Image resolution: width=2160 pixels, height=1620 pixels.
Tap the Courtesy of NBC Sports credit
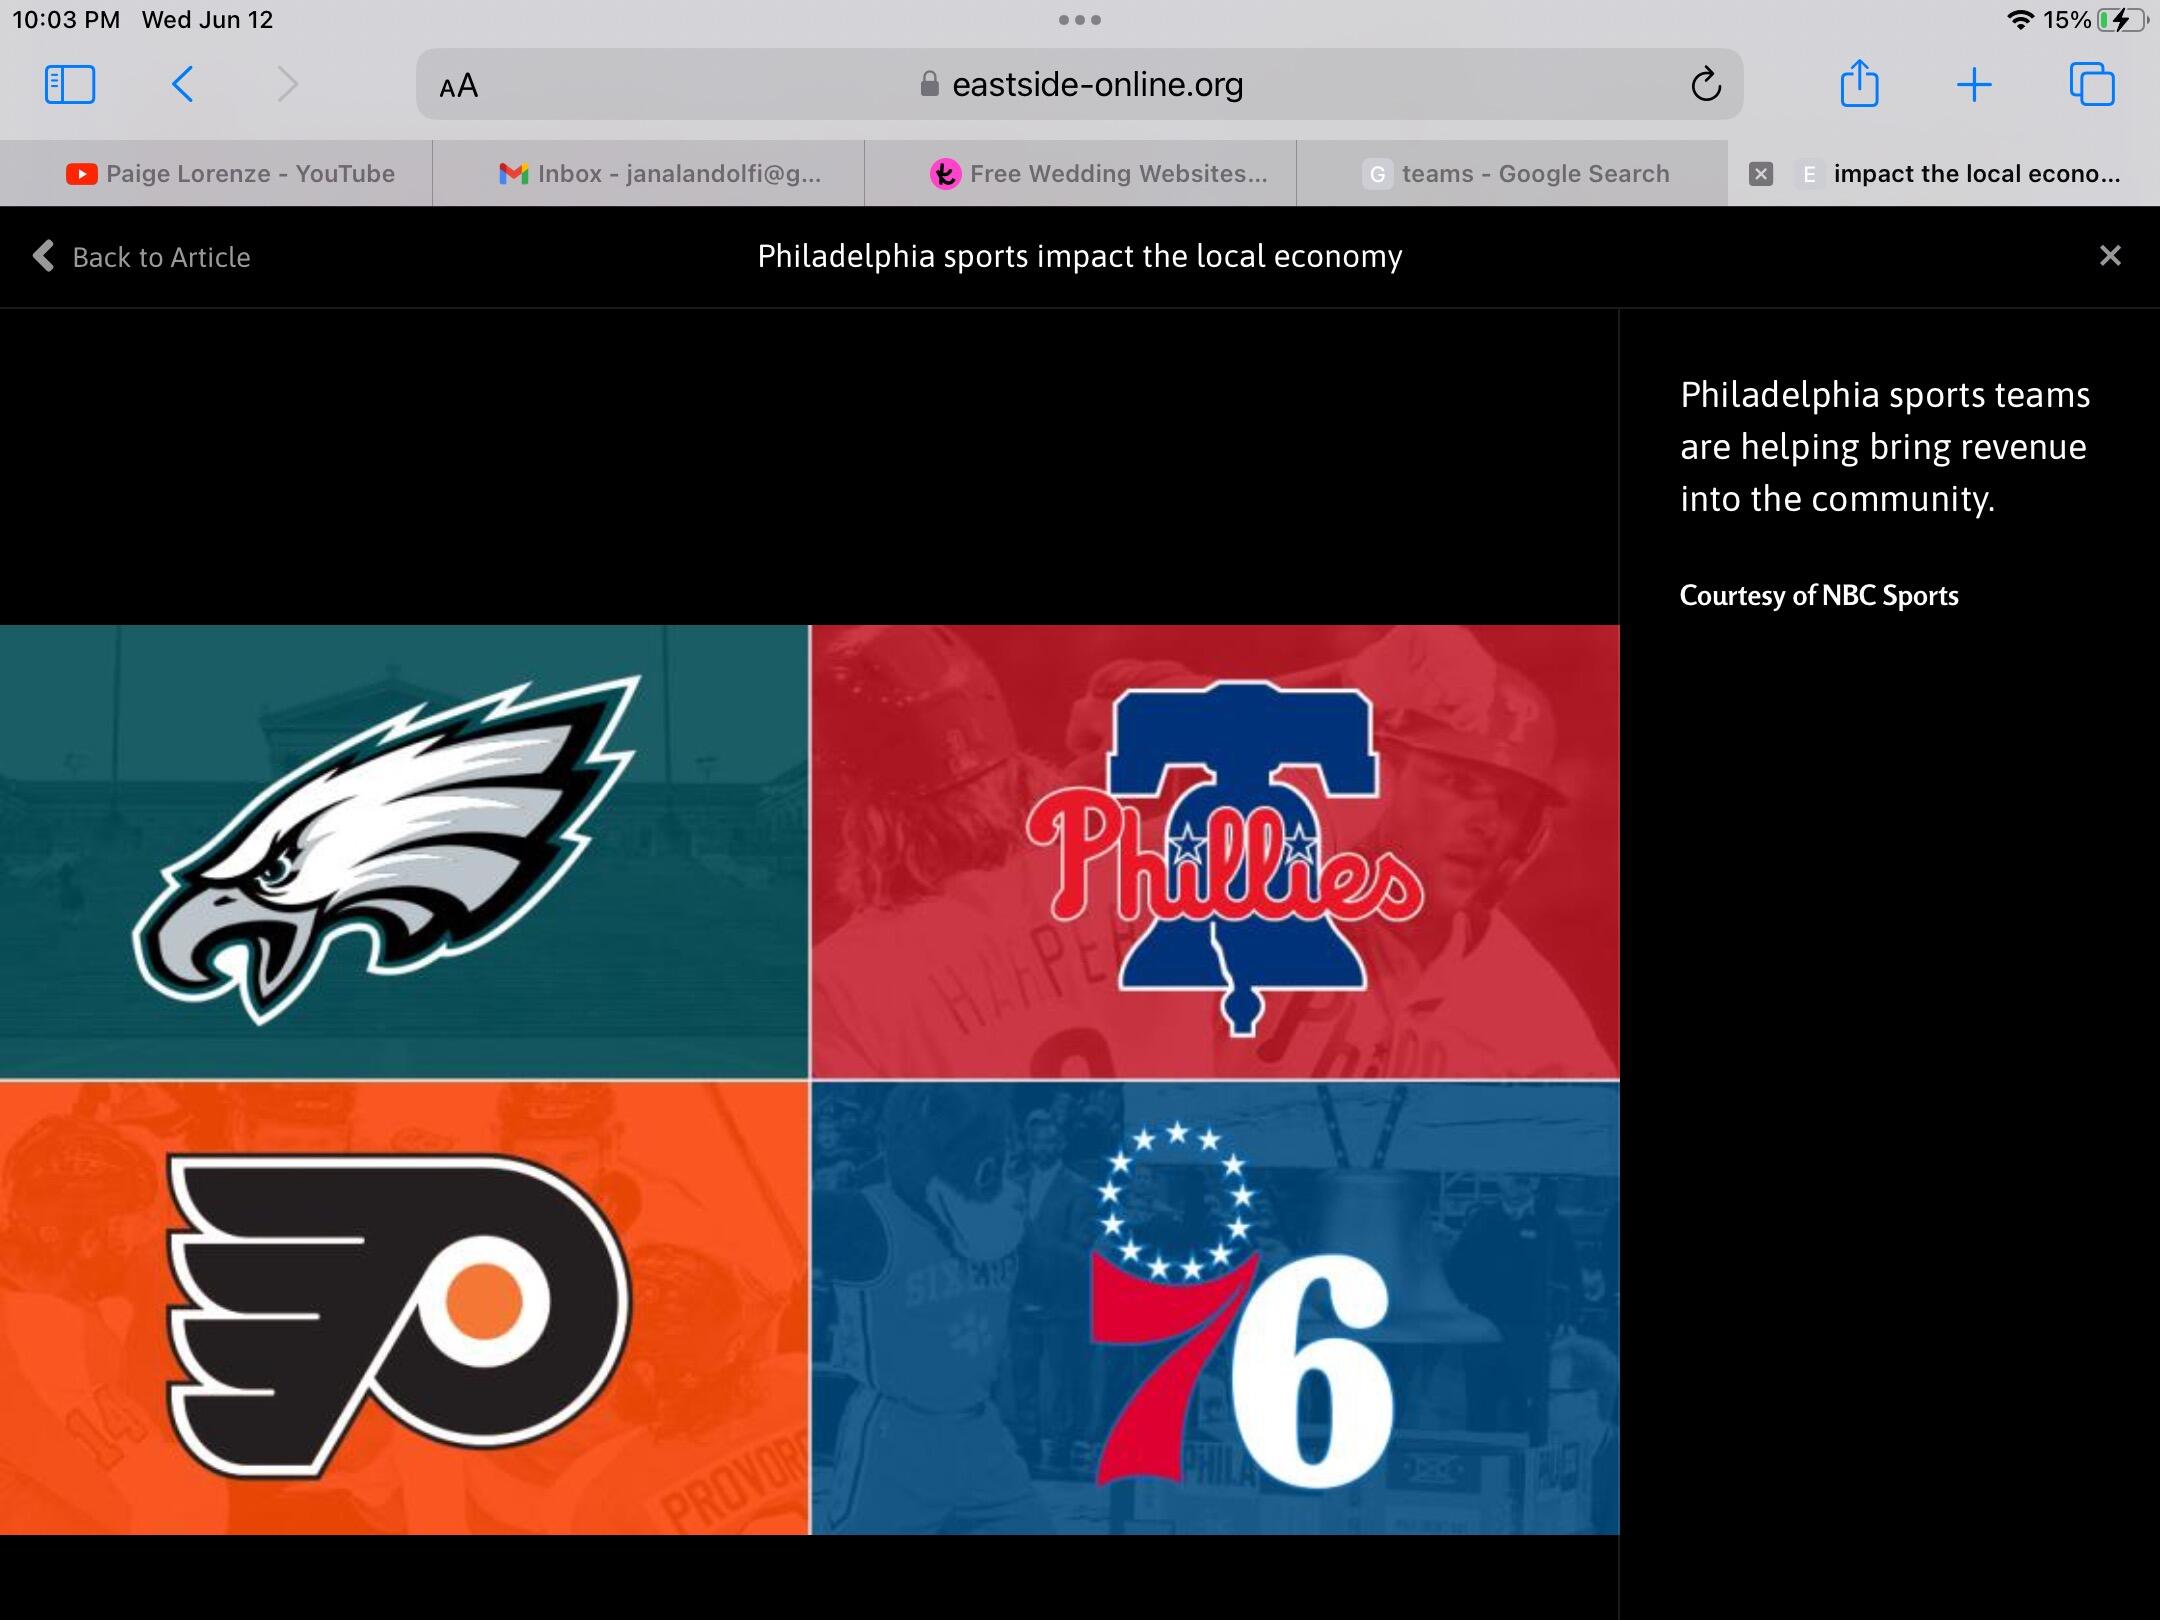pos(1819,596)
